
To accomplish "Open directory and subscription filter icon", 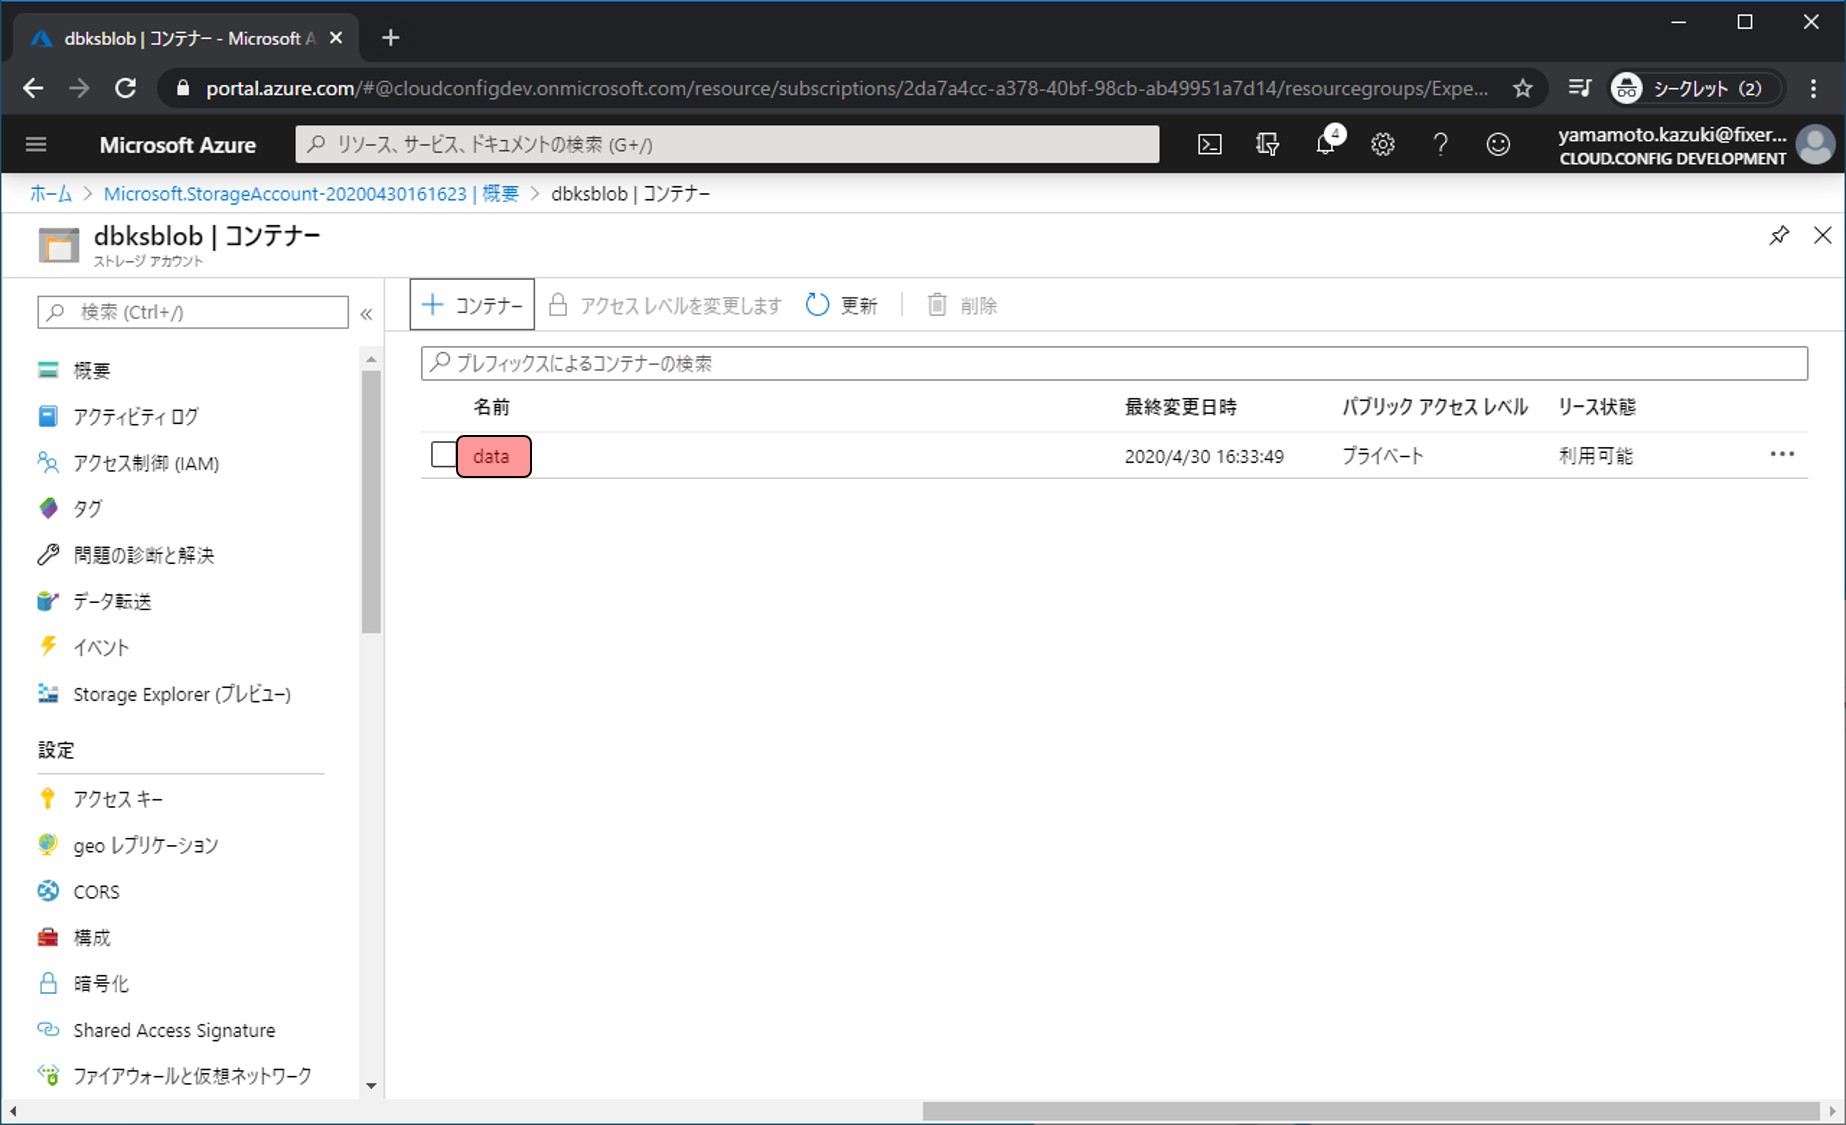I will pos(1267,145).
